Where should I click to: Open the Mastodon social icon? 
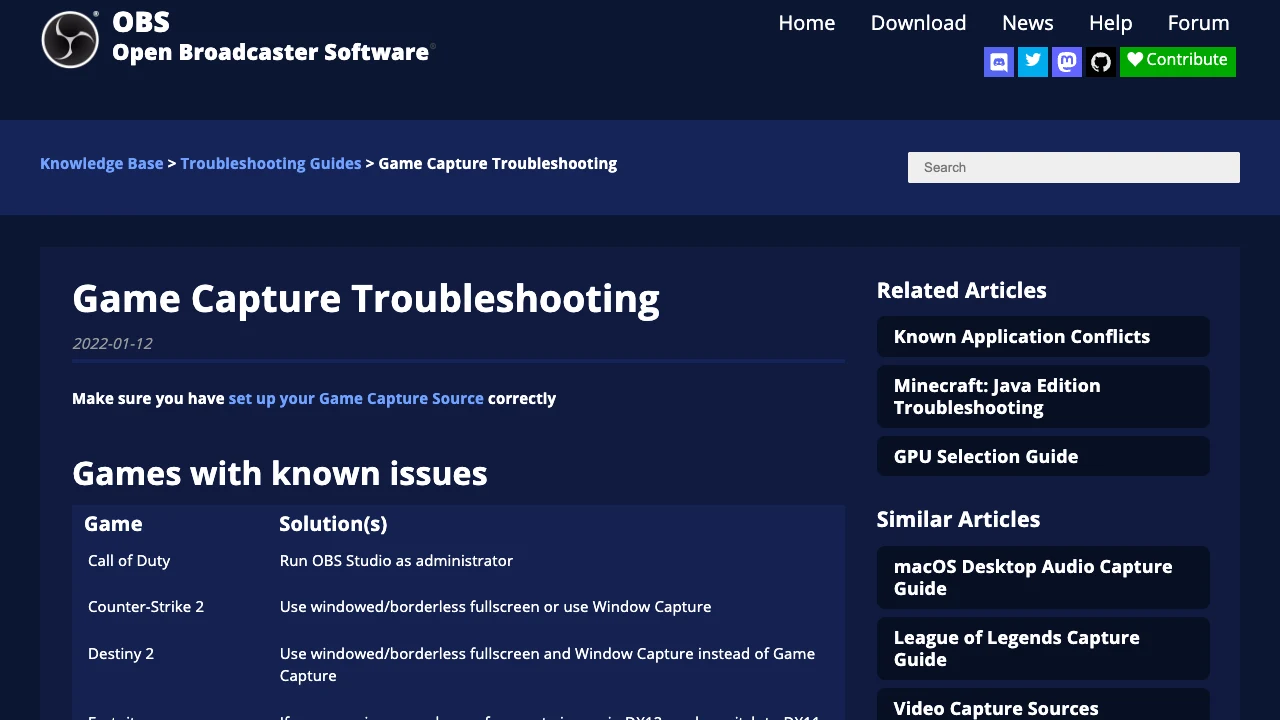pos(1067,62)
